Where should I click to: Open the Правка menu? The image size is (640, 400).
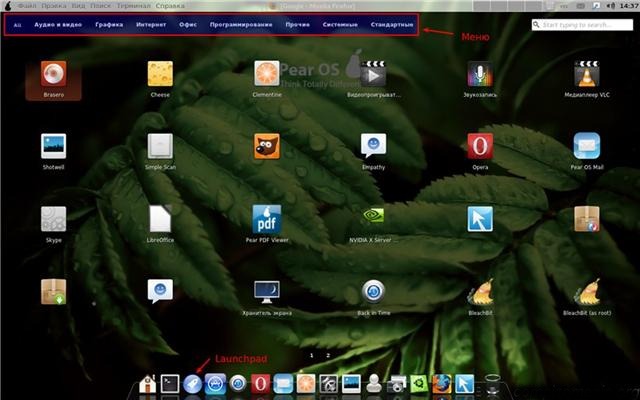(54, 6)
